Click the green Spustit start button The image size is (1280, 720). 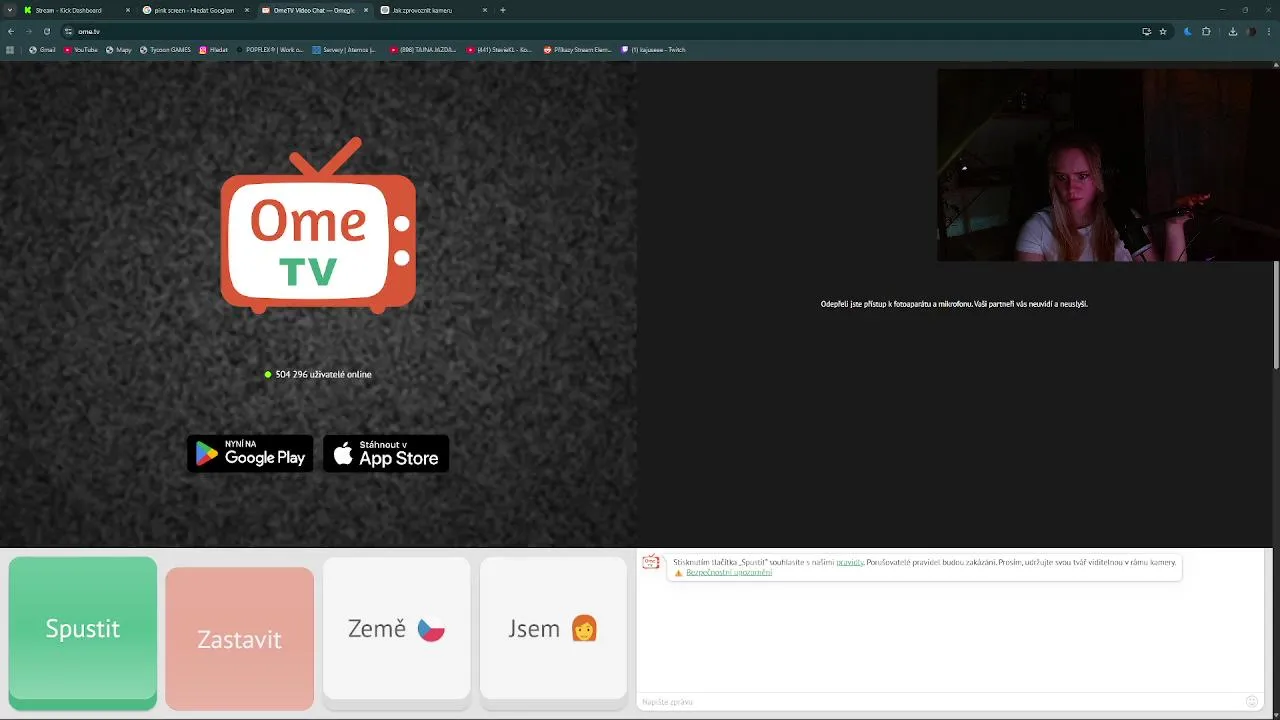click(83, 633)
